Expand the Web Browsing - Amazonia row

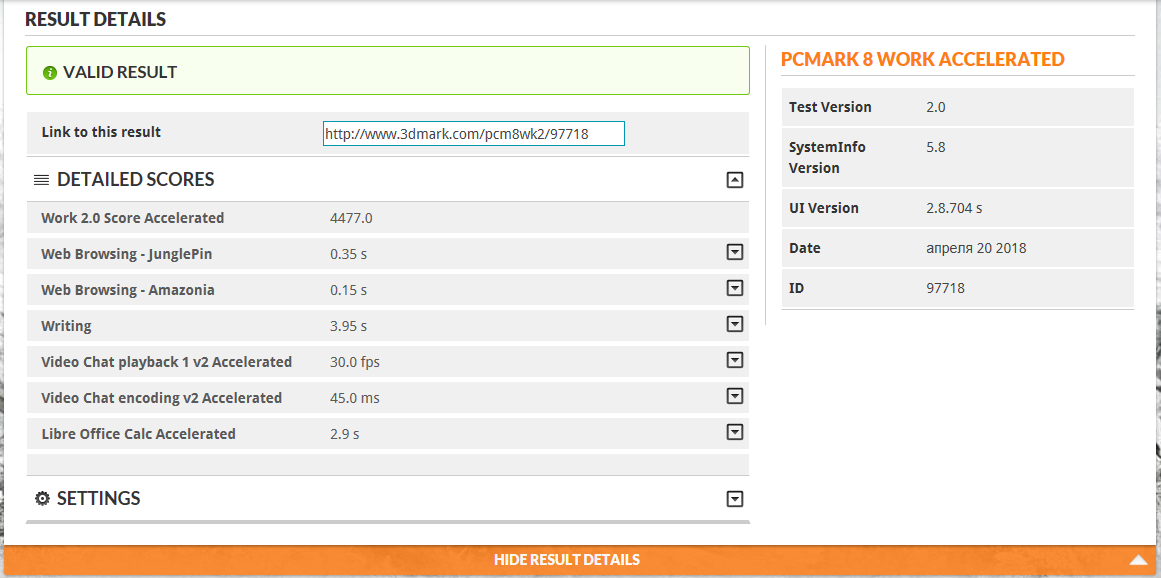[x=735, y=289]
